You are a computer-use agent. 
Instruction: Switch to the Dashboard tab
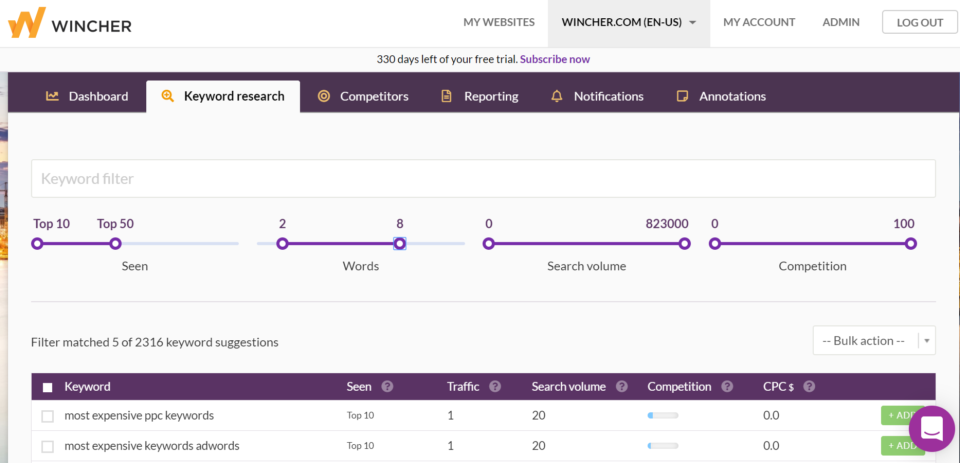[87, 96]
